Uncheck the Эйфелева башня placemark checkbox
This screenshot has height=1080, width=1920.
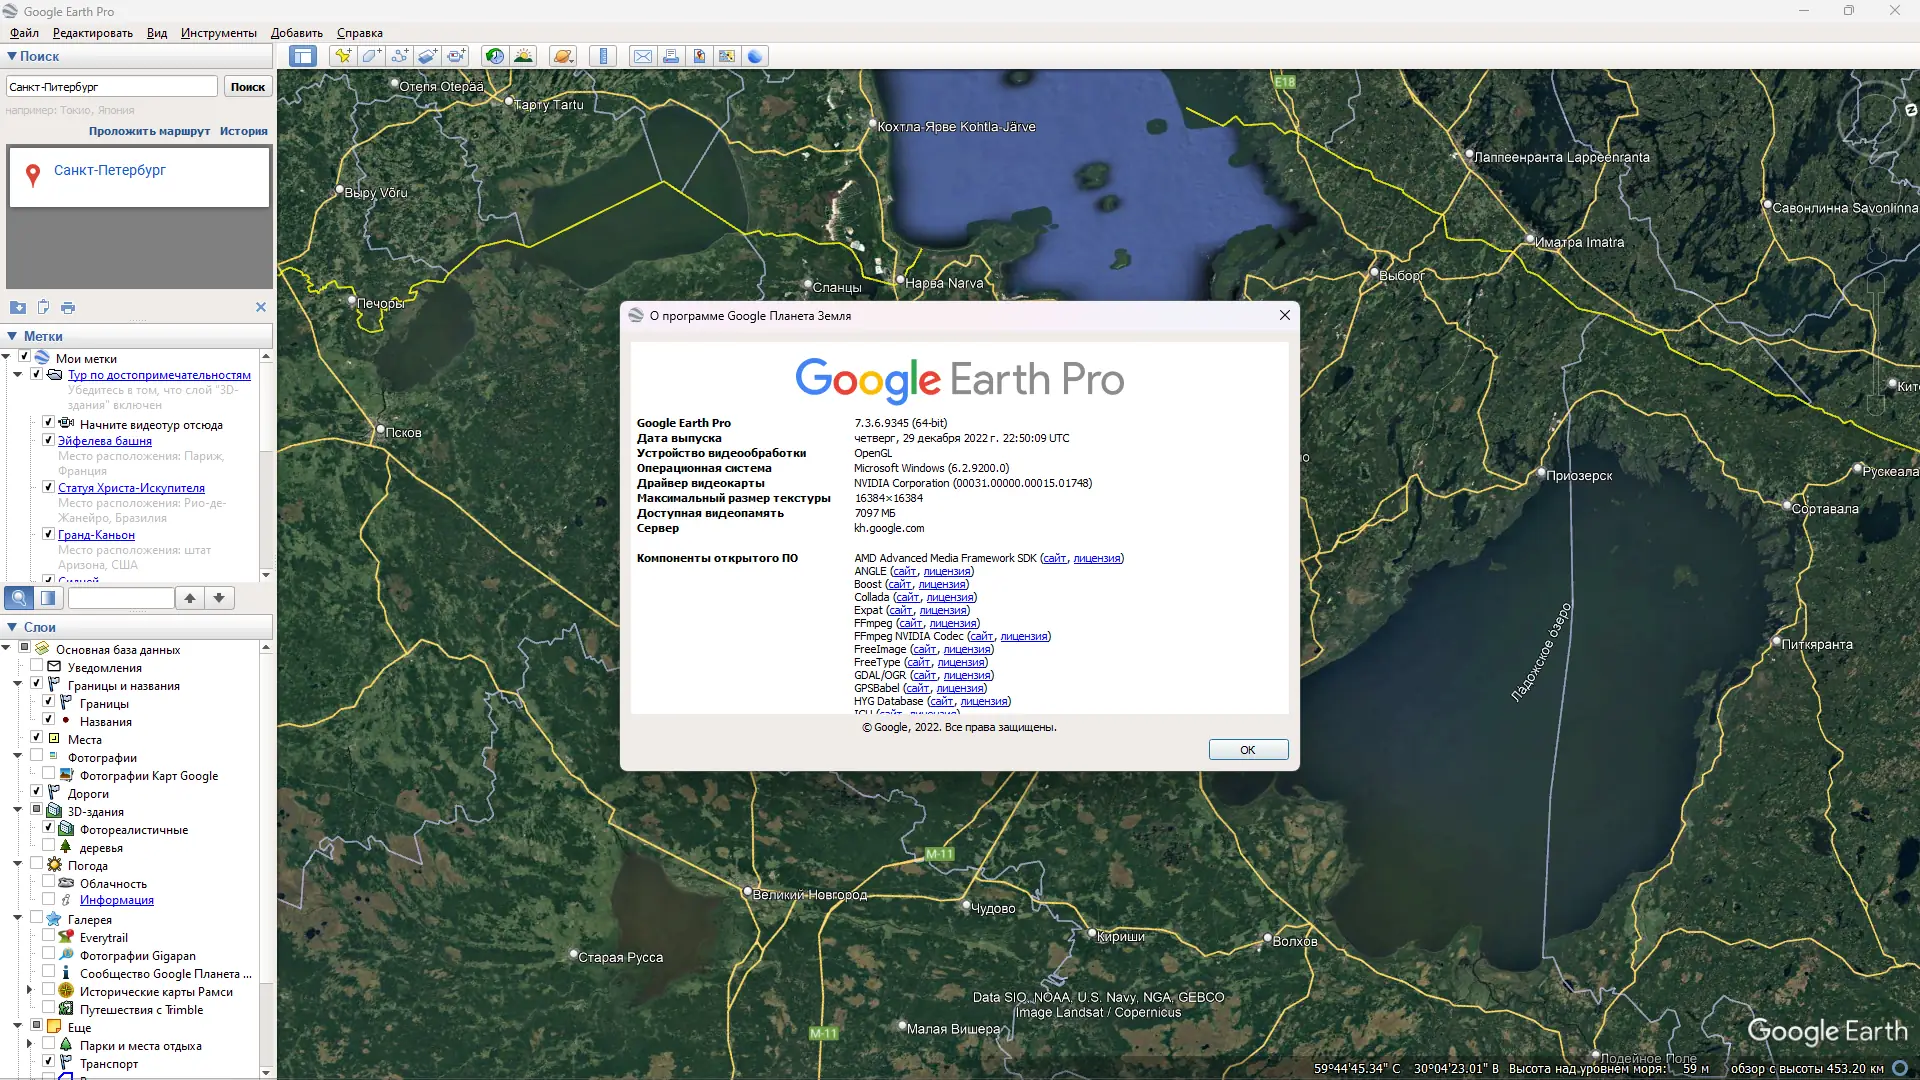pos(48,440)
